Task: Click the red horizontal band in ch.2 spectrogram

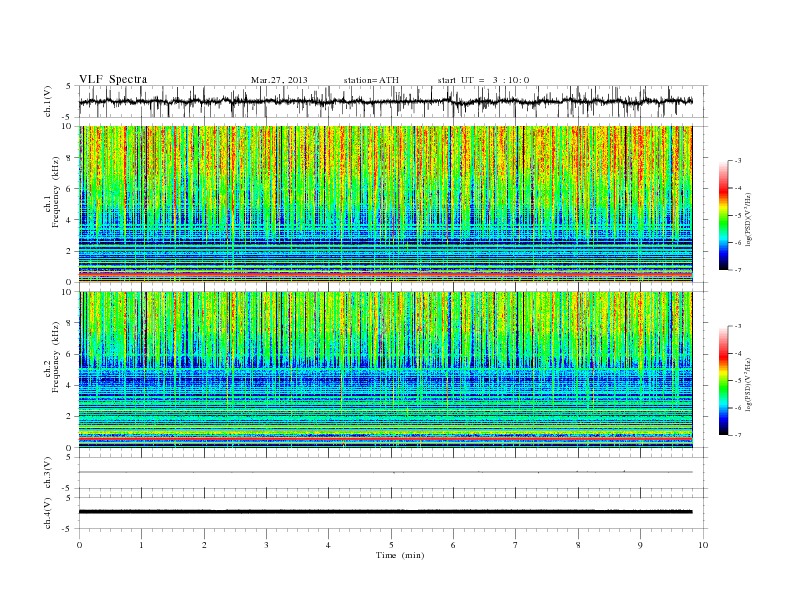Action: pyautogui.click(x=385, y=440)
